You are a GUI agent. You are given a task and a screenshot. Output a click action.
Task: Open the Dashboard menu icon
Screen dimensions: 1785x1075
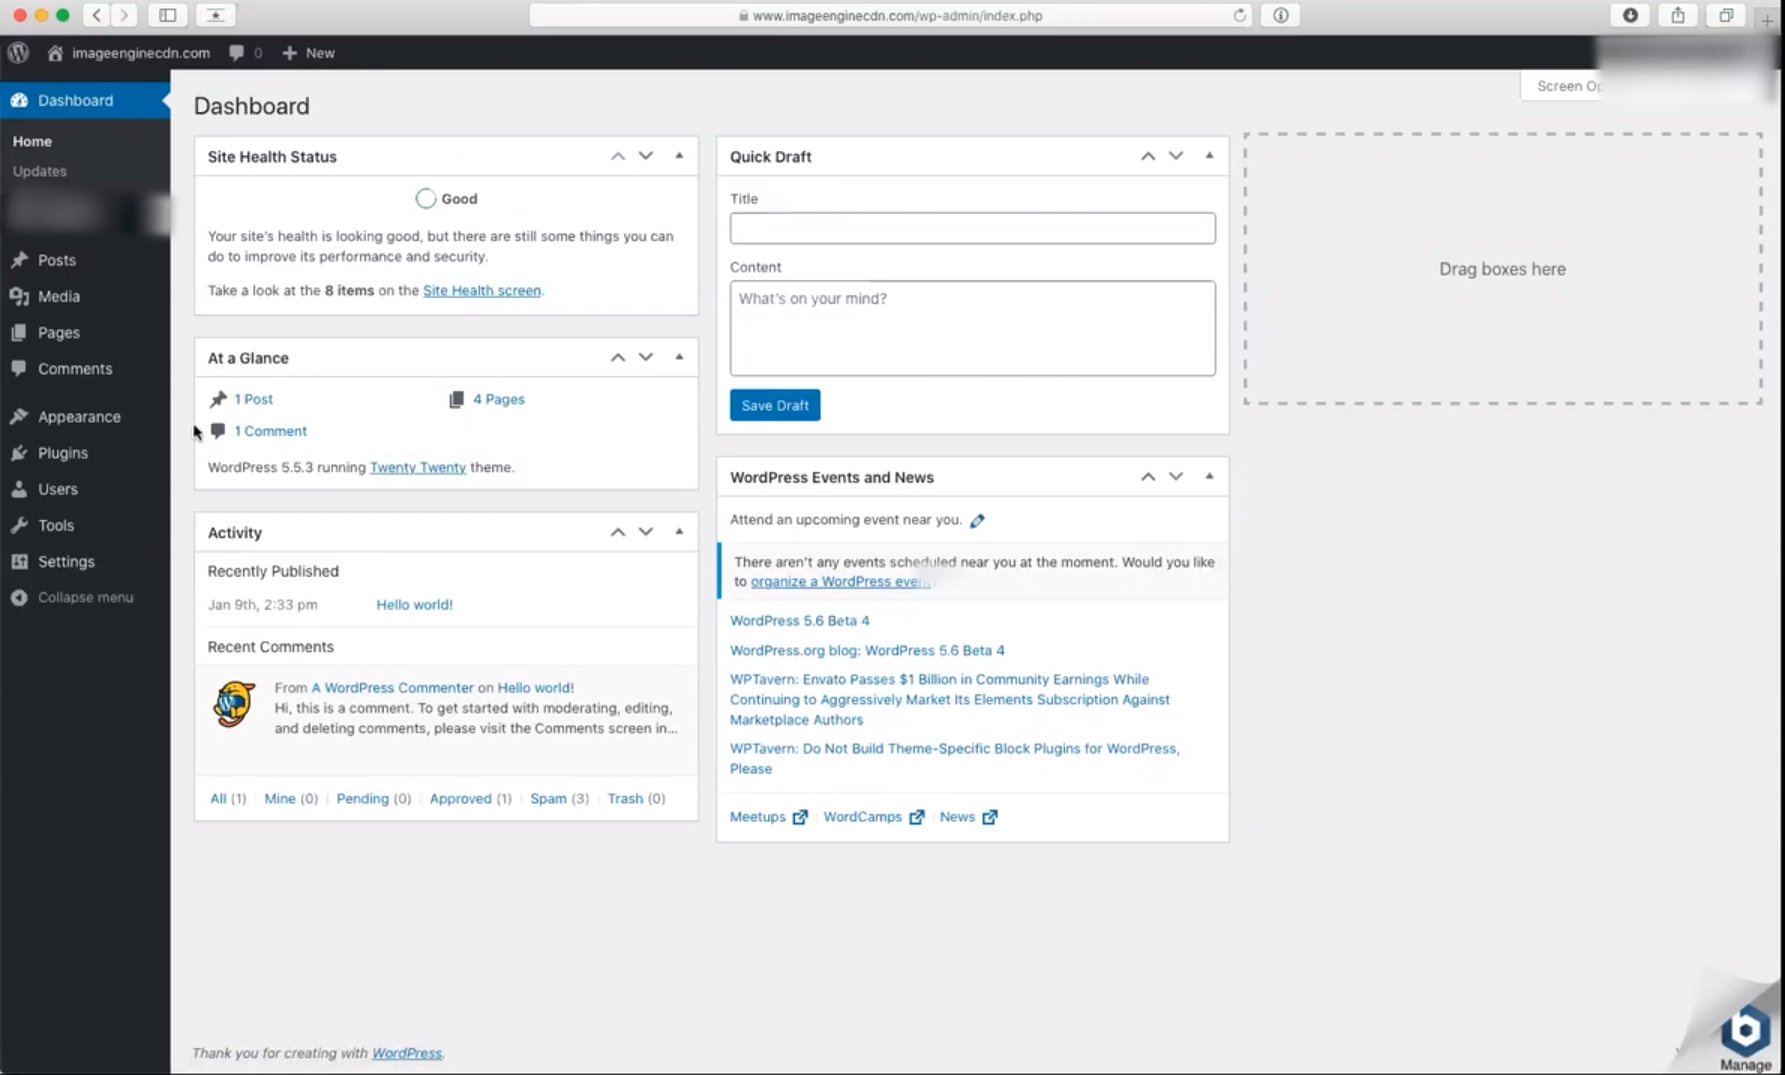click(x=19, y=100)
